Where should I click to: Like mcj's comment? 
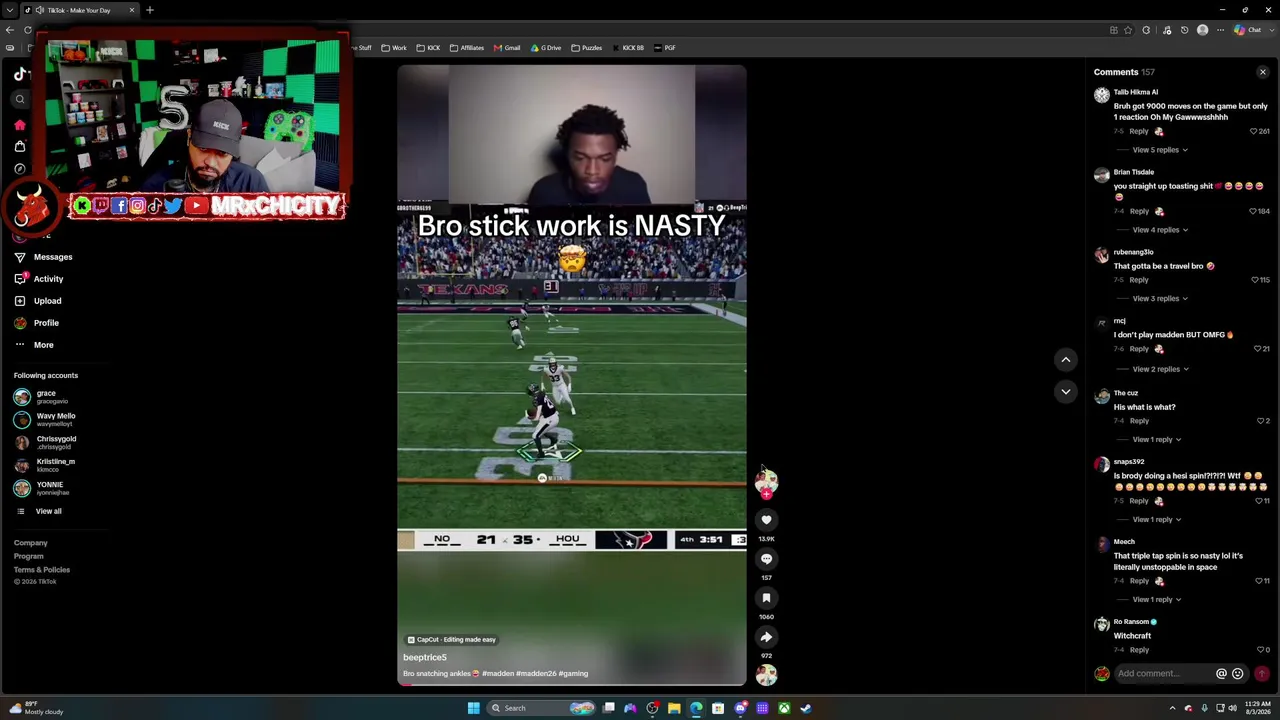click(x=1257, y=349)
